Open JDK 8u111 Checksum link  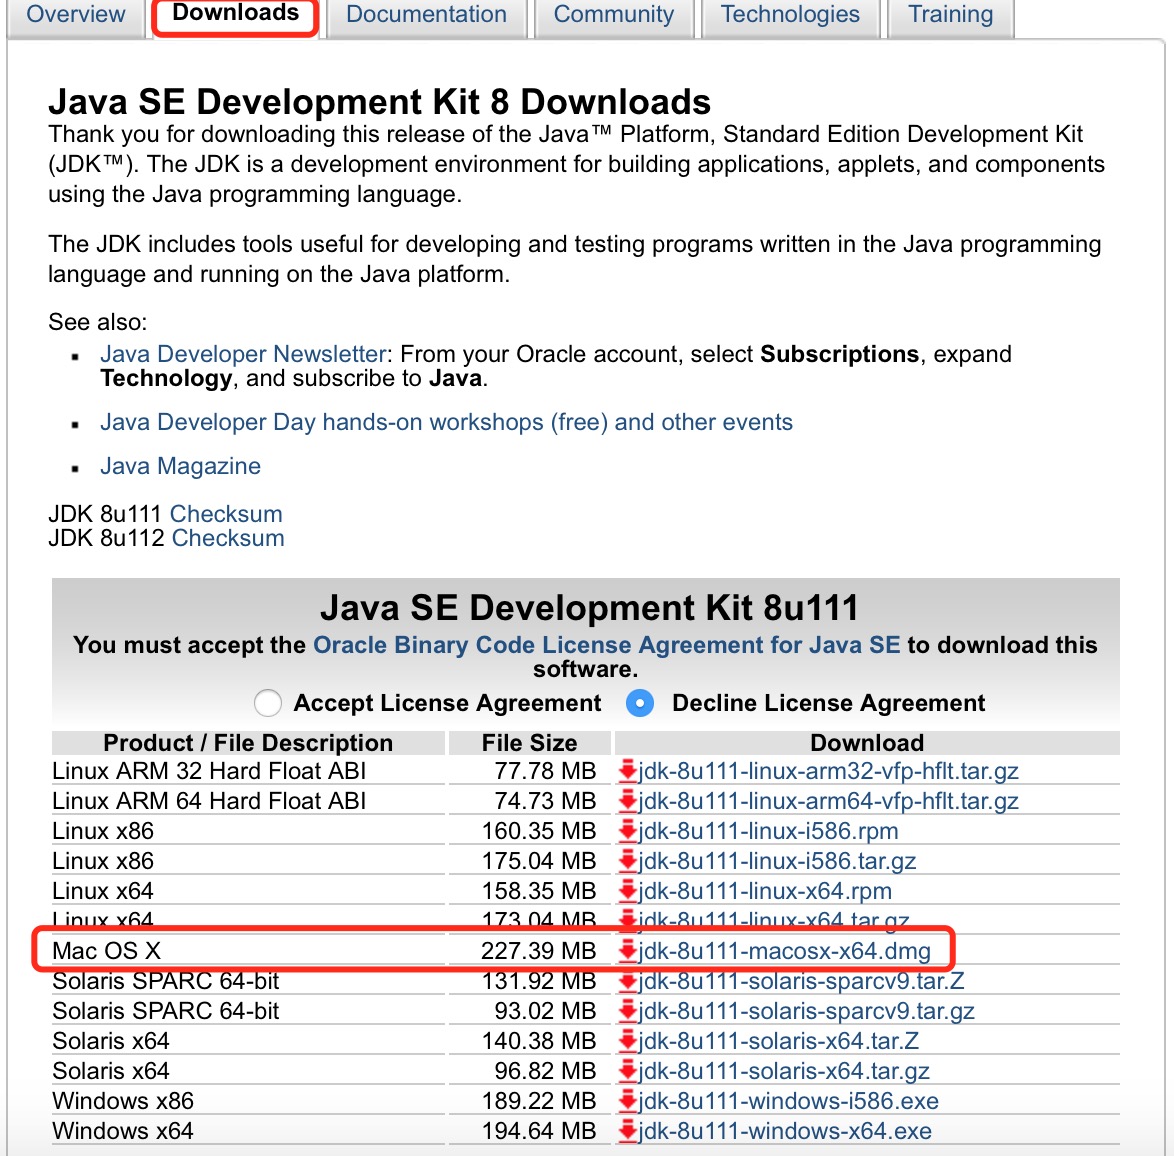coord(226,514)
